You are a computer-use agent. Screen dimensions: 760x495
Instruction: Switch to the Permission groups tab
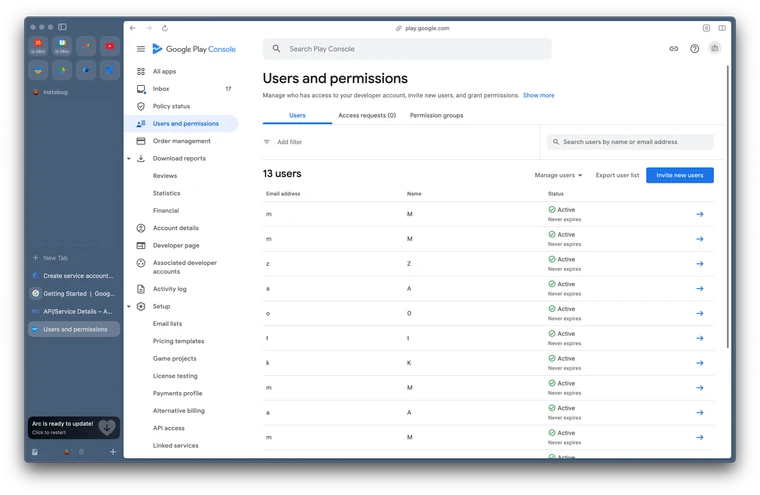(436, 115)
